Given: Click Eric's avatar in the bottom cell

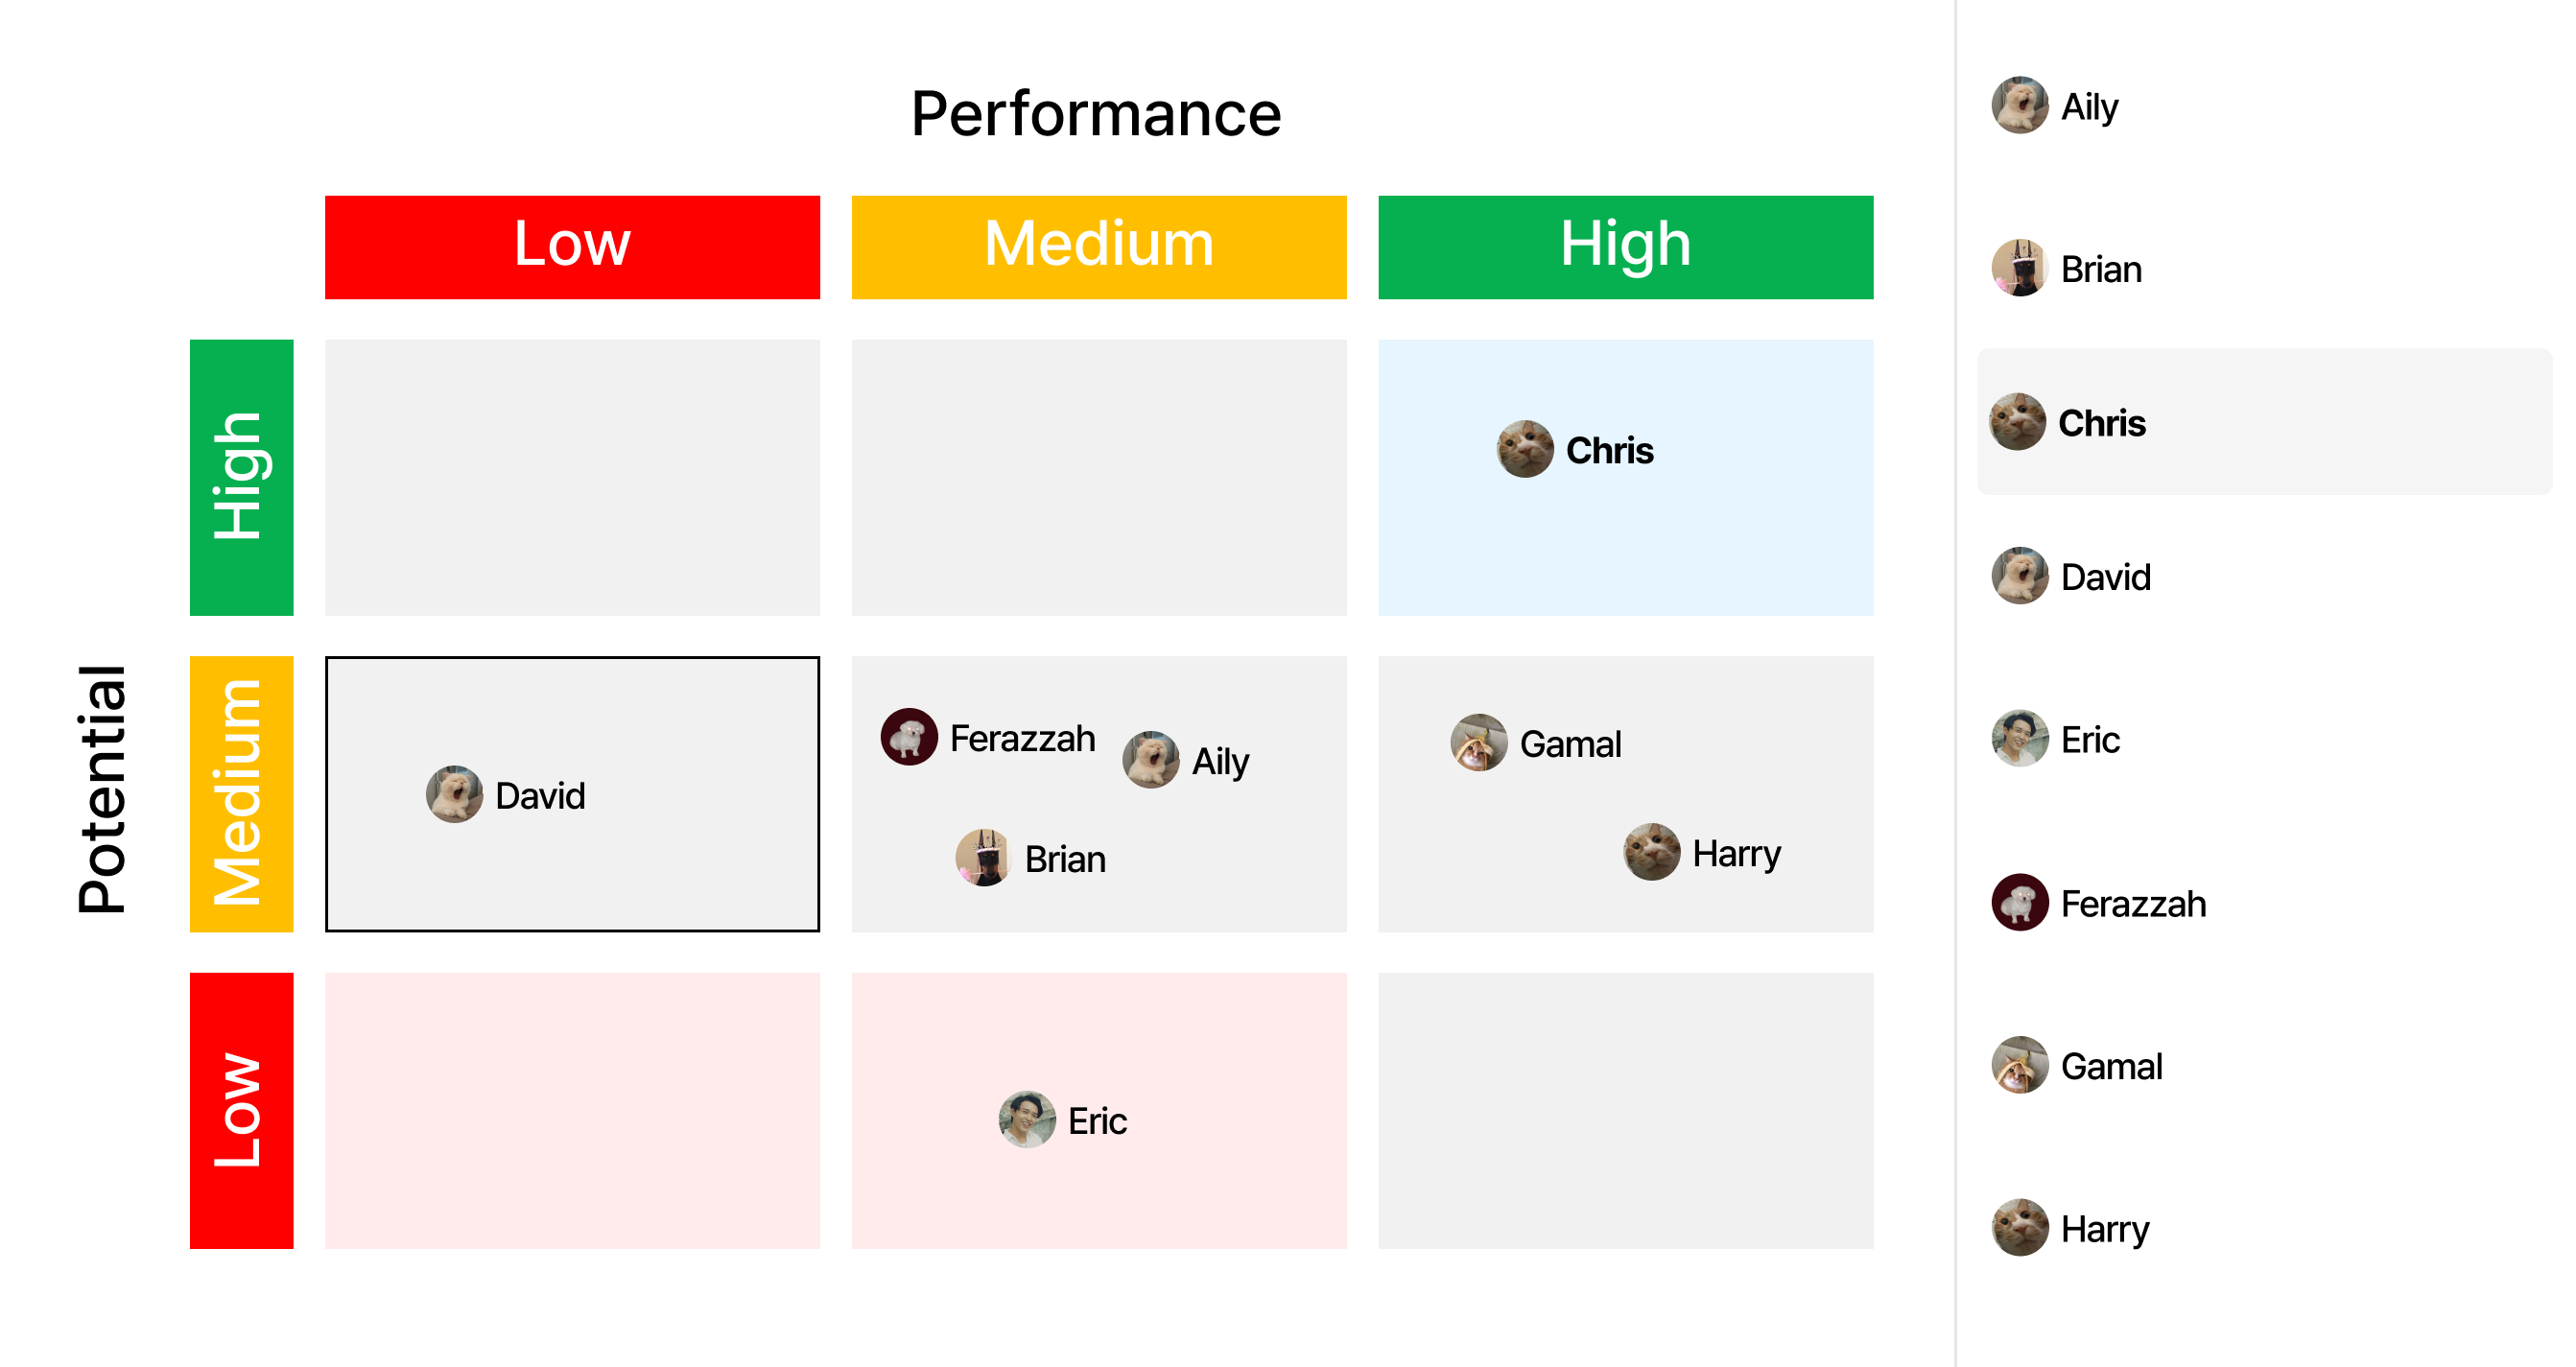Looking at the screenshot, I should tap(1027, 1120).
